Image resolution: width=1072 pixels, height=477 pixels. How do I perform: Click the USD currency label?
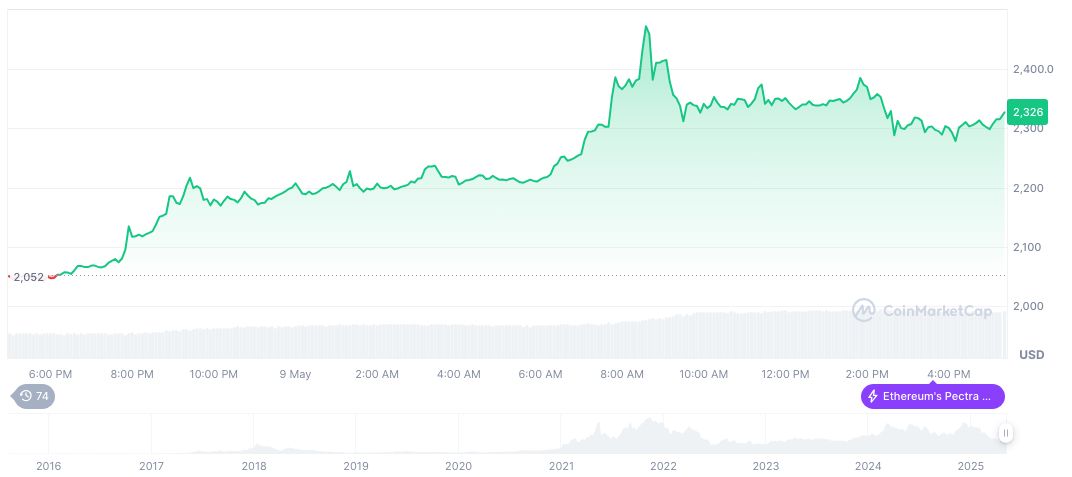(x=1030, y=355)
